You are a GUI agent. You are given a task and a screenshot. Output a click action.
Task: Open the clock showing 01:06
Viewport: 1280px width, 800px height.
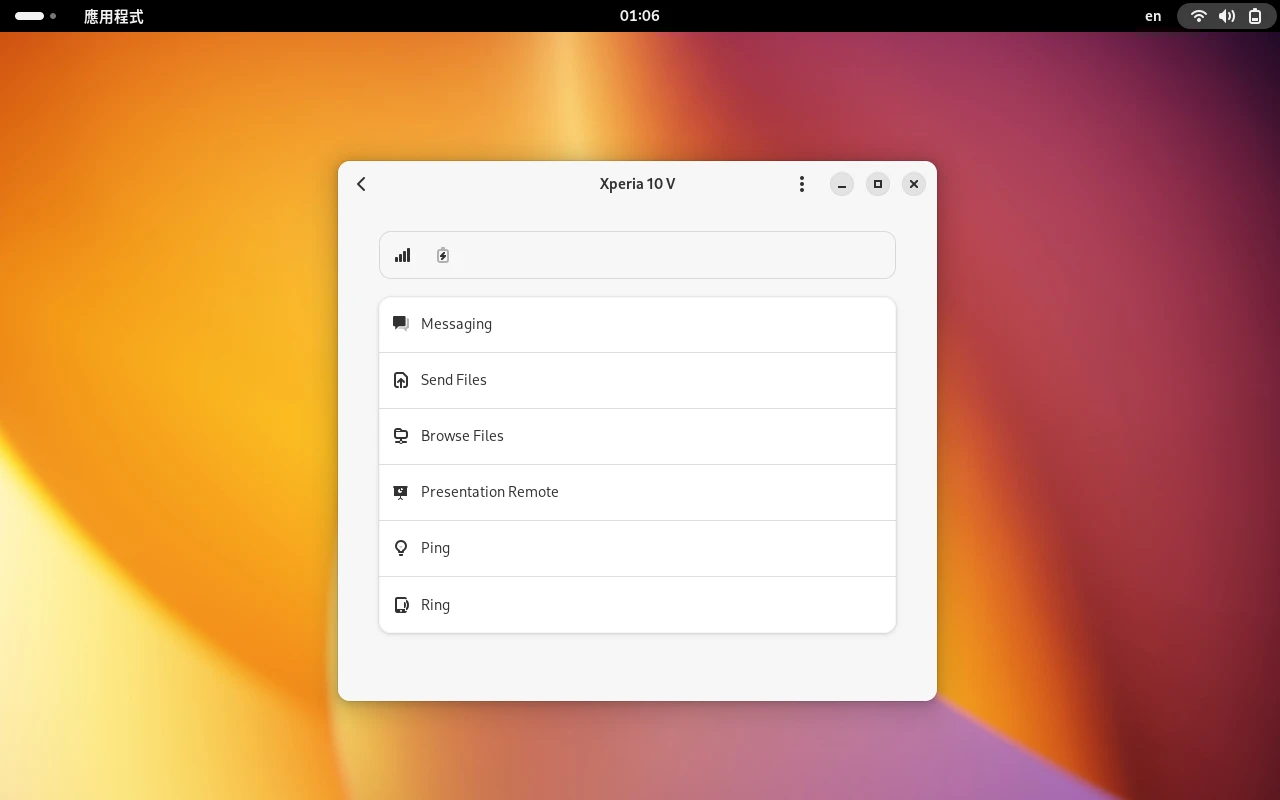tap(639, 16)
